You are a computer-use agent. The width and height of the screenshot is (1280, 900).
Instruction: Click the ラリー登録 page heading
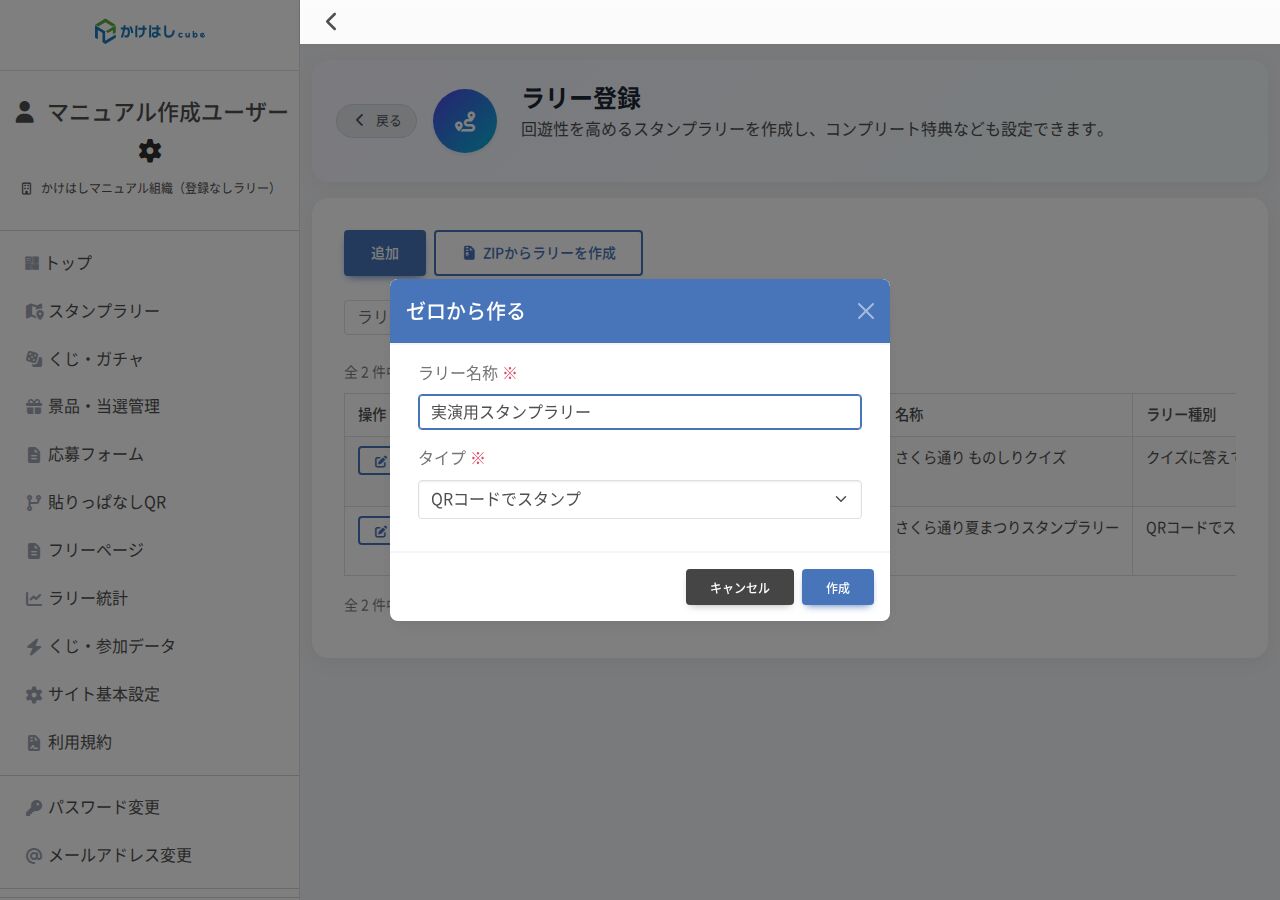click(582, 98)
